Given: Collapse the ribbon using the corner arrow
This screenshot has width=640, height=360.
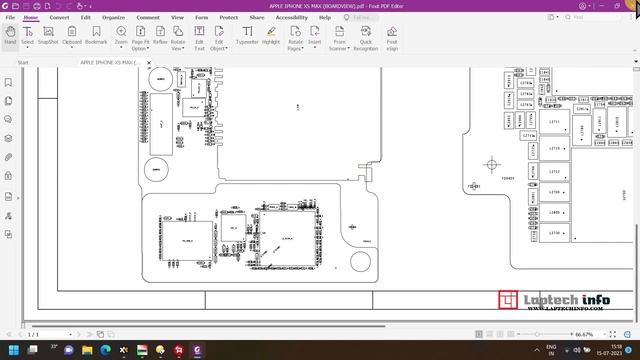Looking at the screenshot, I should tap(635, 51).
